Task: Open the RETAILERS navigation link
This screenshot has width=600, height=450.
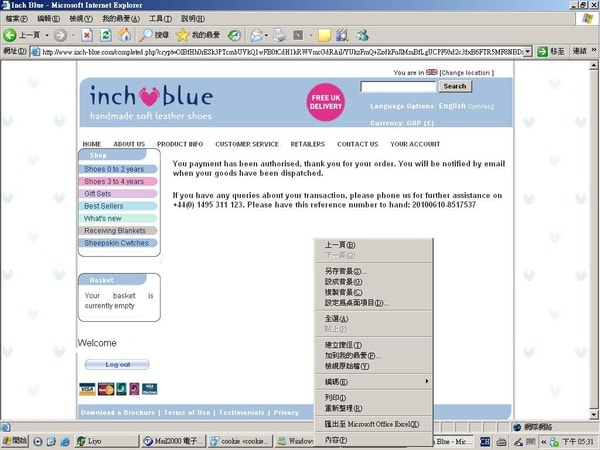Action: (x=307, y=144)
